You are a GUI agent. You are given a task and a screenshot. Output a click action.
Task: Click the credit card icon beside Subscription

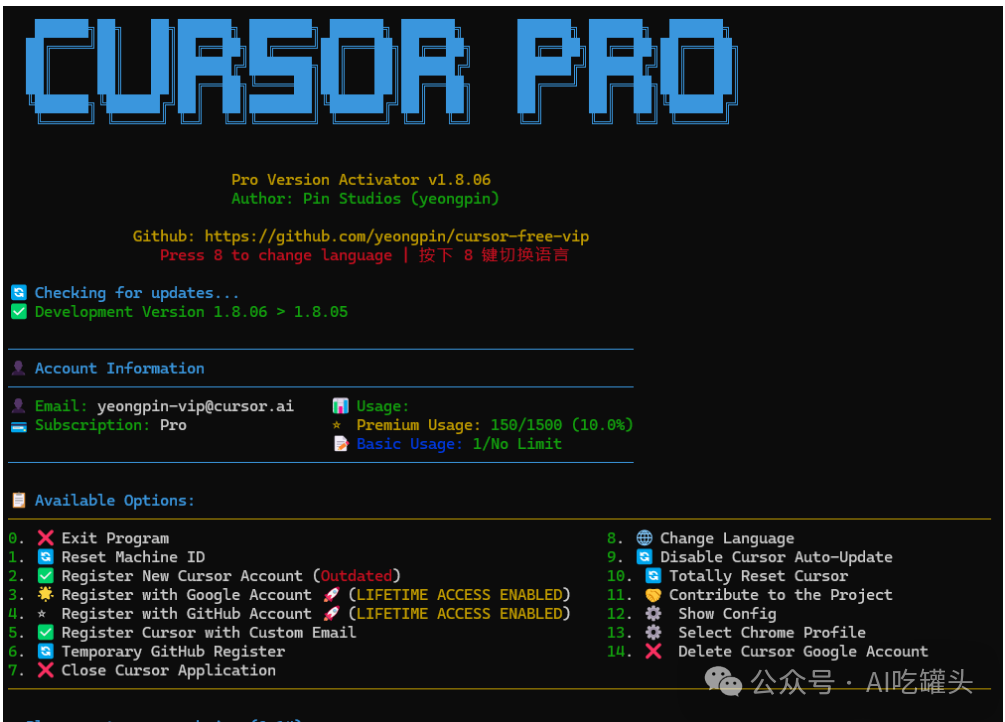pyautogui.click(x=19, y=426)
